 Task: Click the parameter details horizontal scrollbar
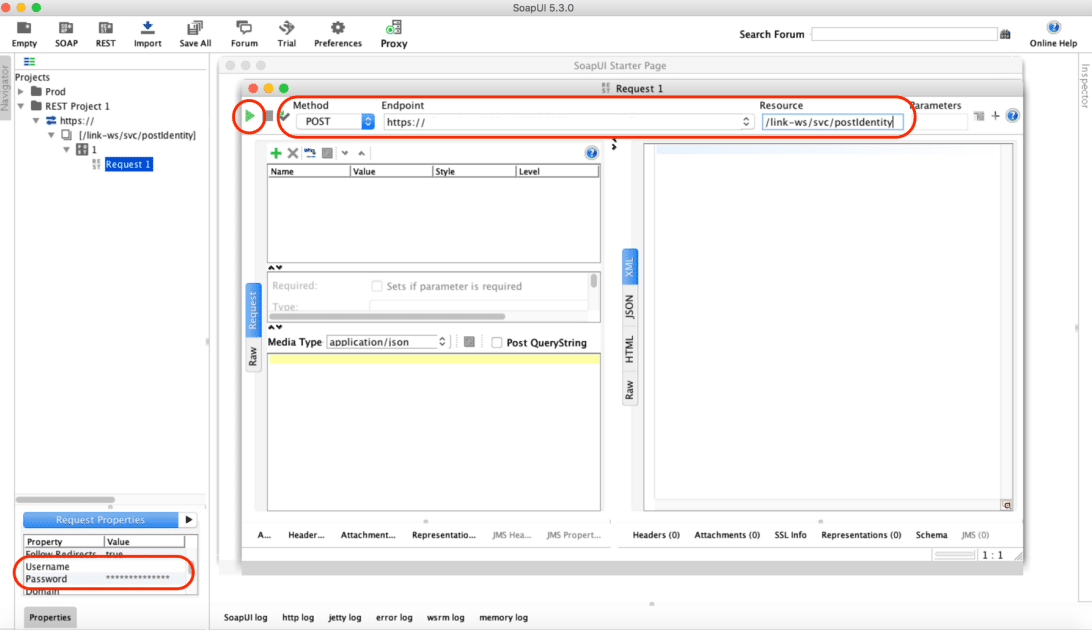[x=387, y=317]
